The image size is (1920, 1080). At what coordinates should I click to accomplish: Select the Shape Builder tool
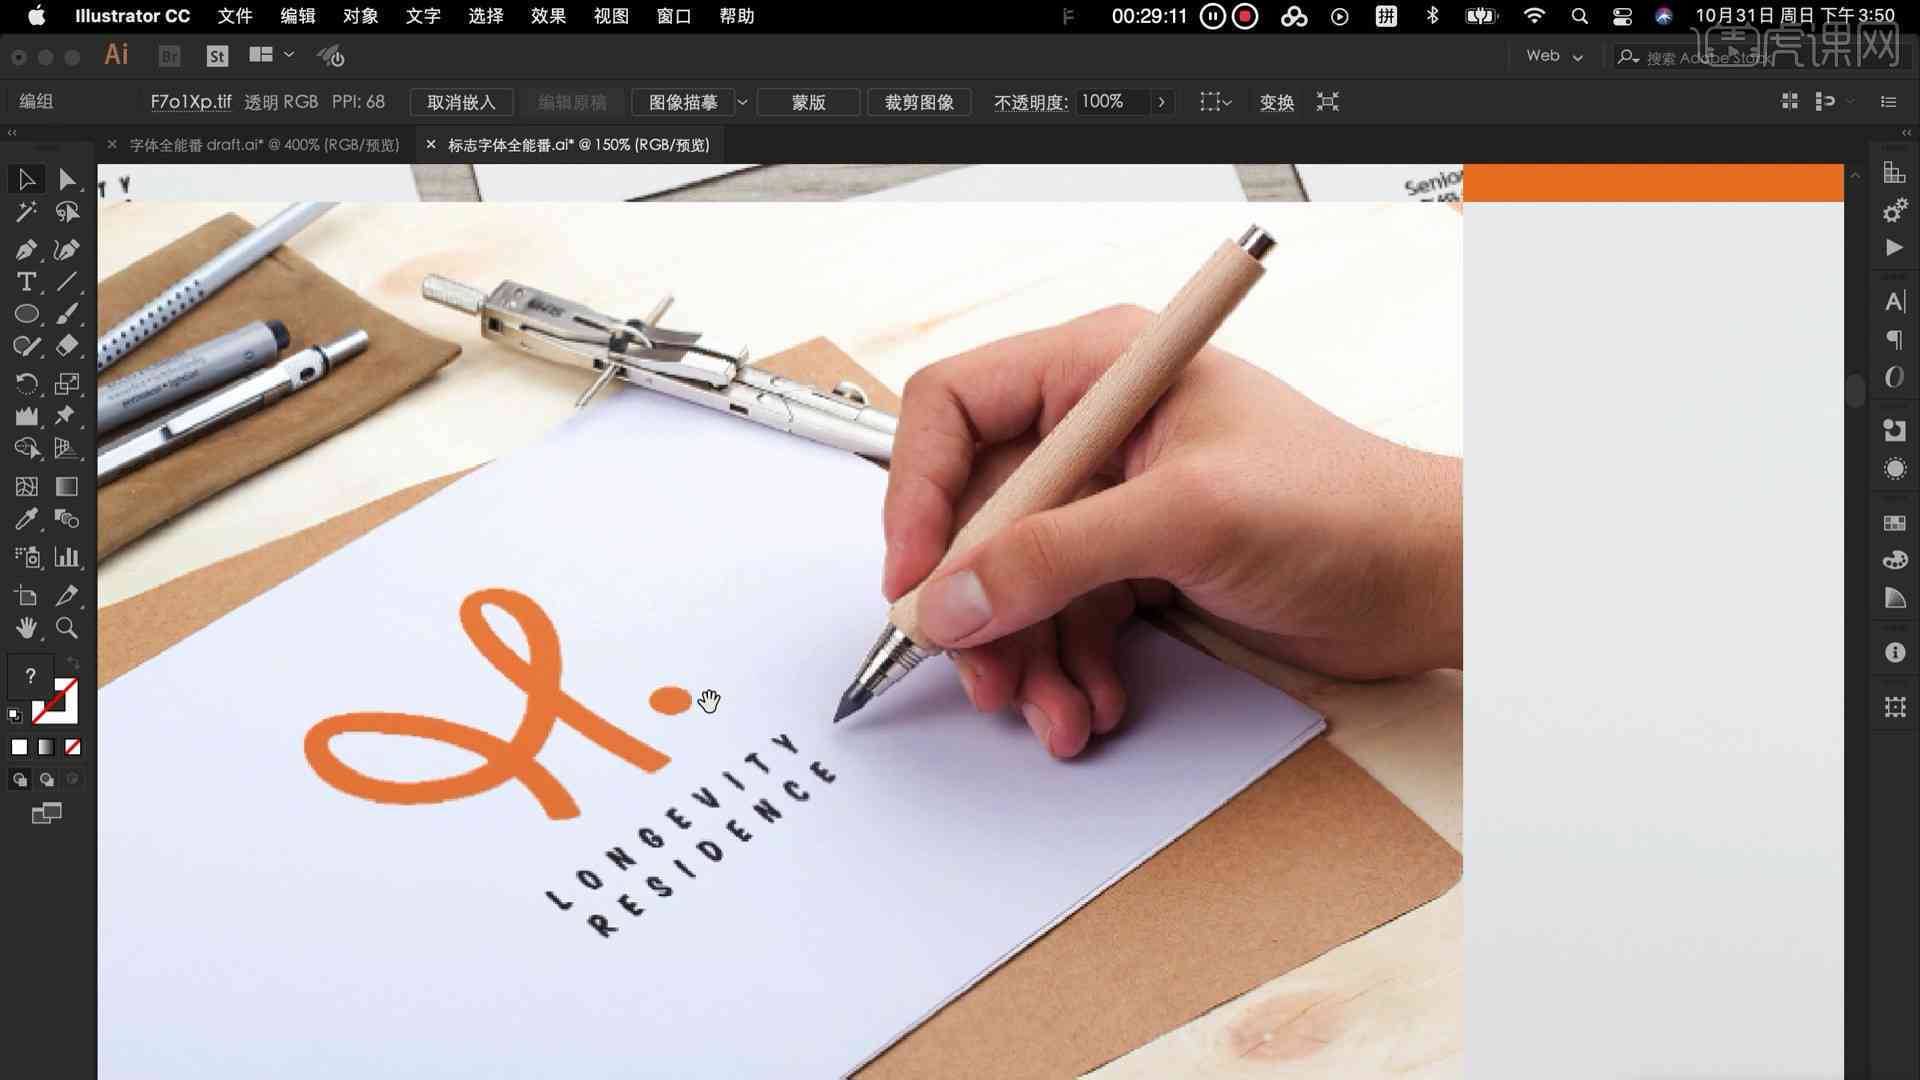pos(26,447)
